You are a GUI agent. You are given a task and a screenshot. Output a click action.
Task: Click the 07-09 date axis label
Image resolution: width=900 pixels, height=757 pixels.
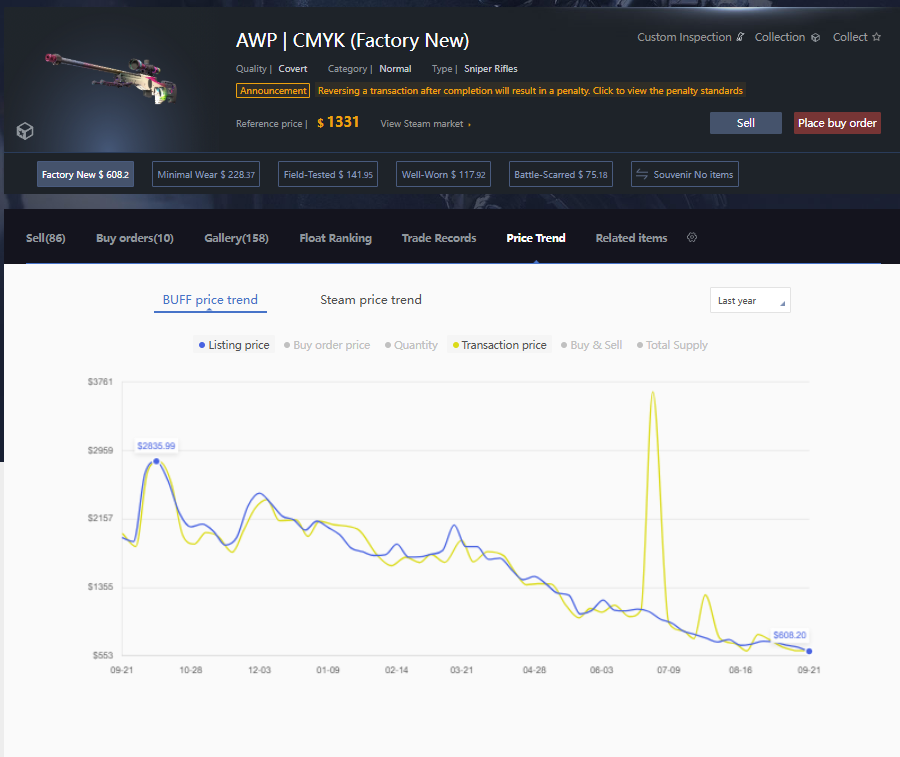(x=669, y=670)
